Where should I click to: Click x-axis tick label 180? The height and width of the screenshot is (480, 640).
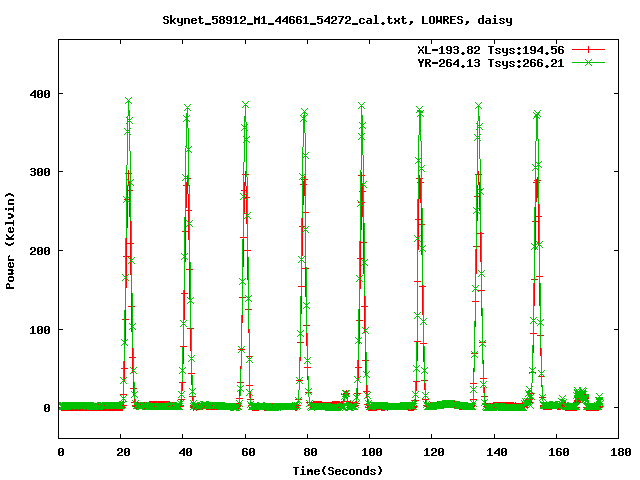(x=620, y=452)
